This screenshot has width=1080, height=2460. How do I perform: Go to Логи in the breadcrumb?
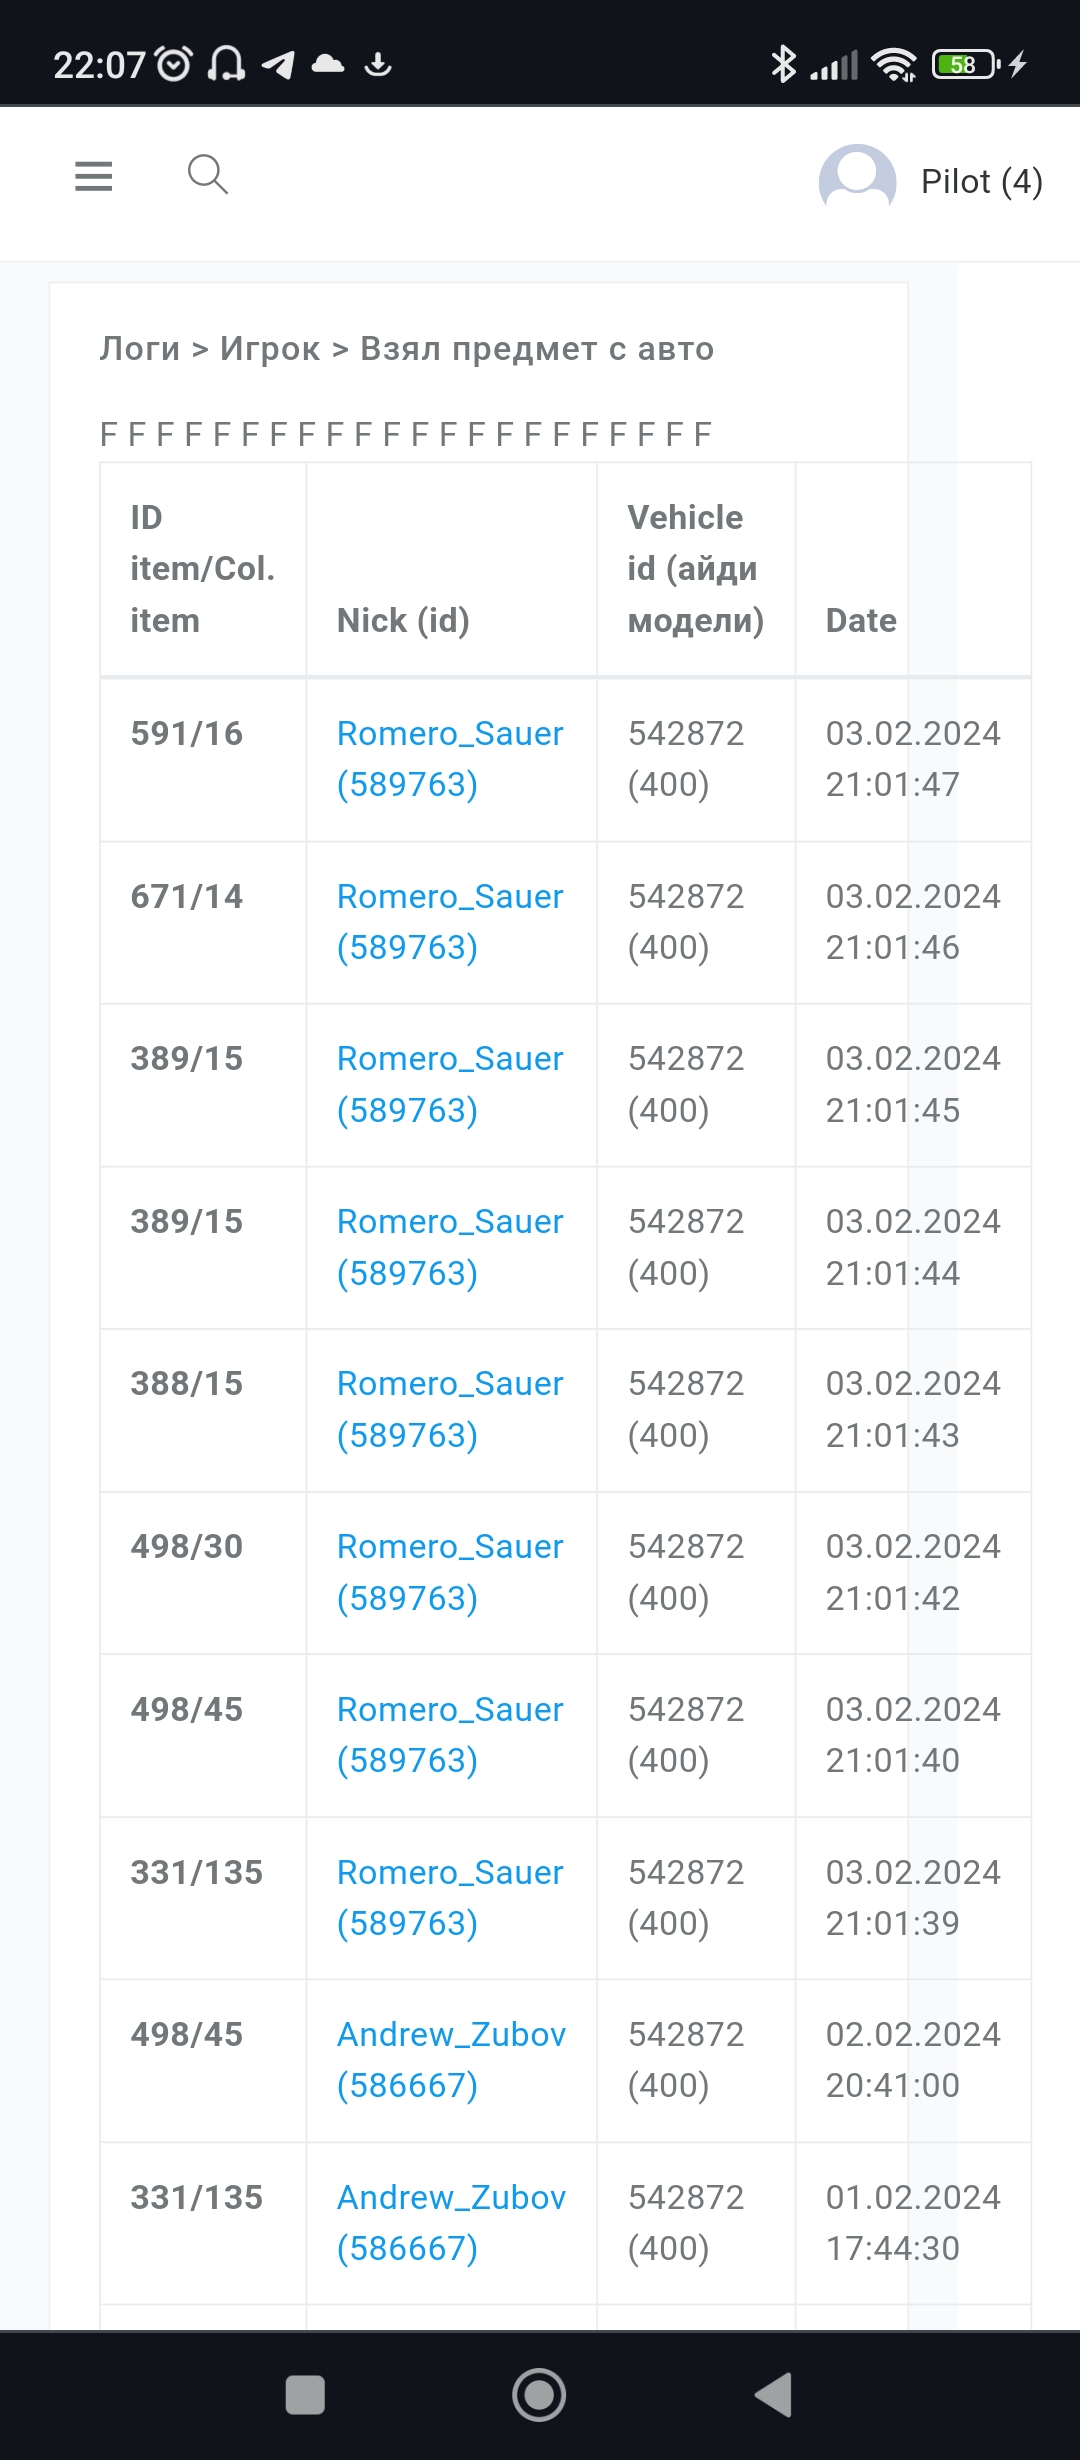click(x=140, y=349)
